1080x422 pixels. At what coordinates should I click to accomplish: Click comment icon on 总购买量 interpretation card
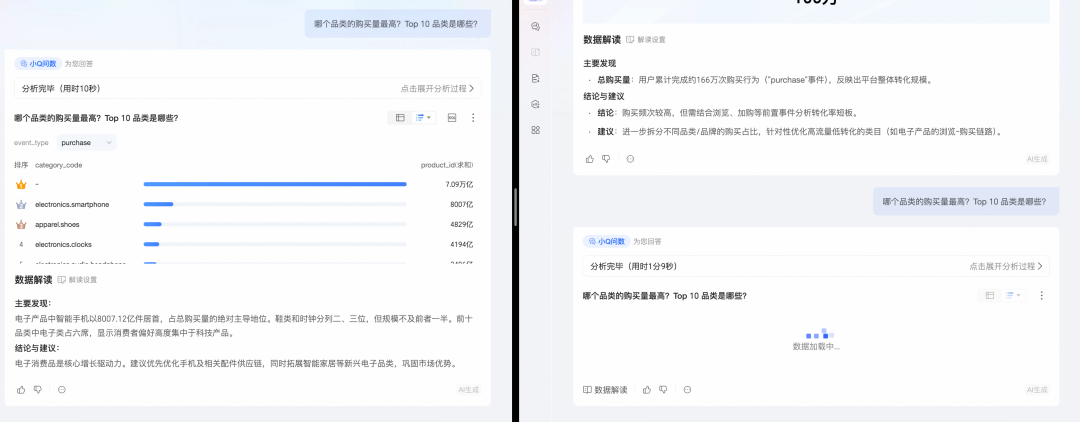[x=630, y=158]
